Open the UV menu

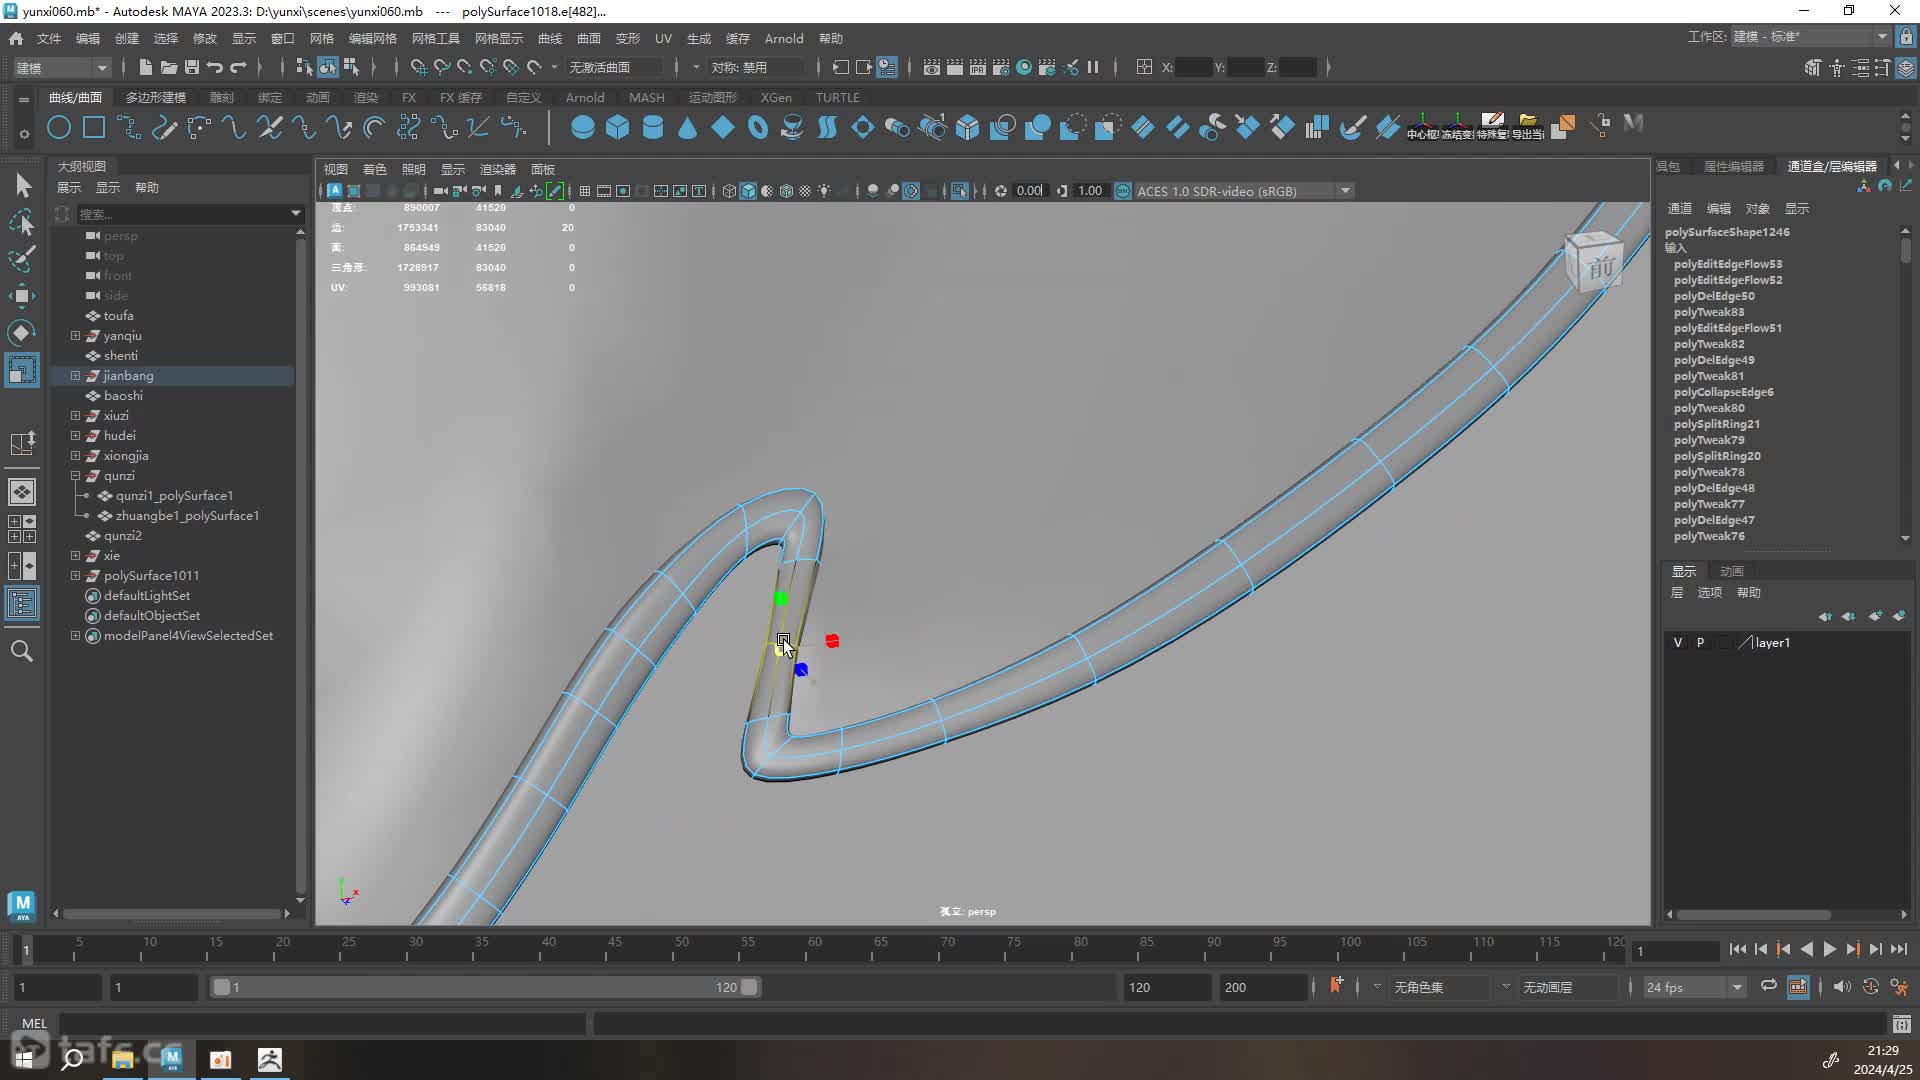point(663,38)
